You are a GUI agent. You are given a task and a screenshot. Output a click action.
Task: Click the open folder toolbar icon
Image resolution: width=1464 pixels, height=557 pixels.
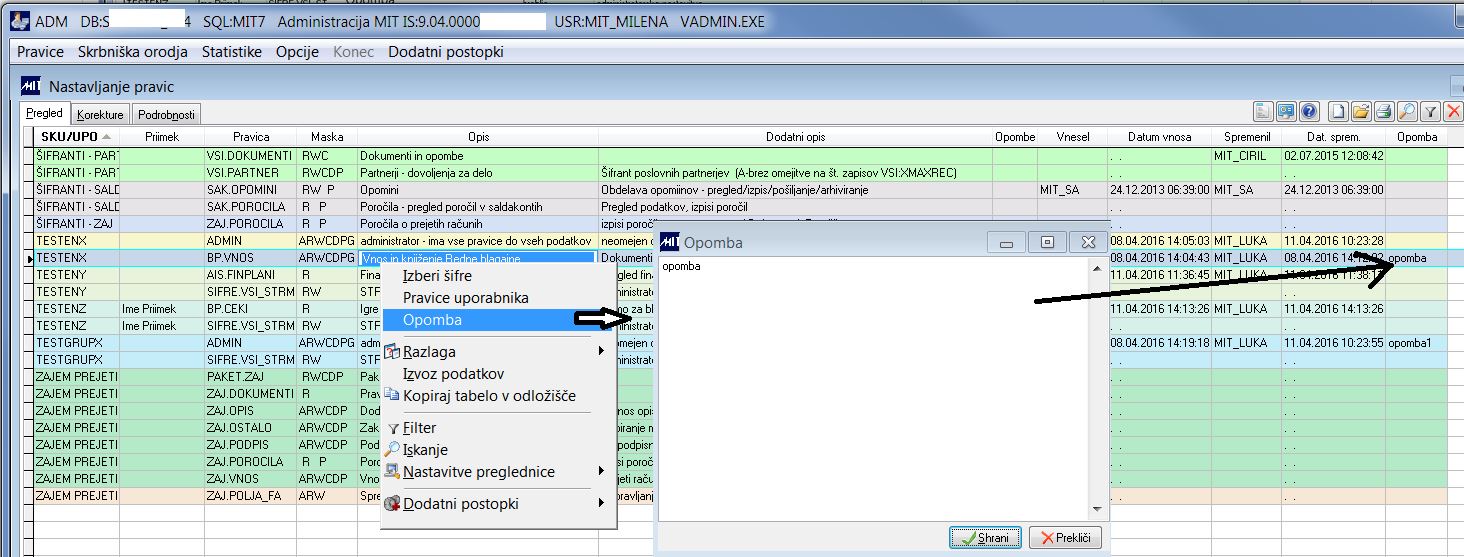(x=1361, y=112)
